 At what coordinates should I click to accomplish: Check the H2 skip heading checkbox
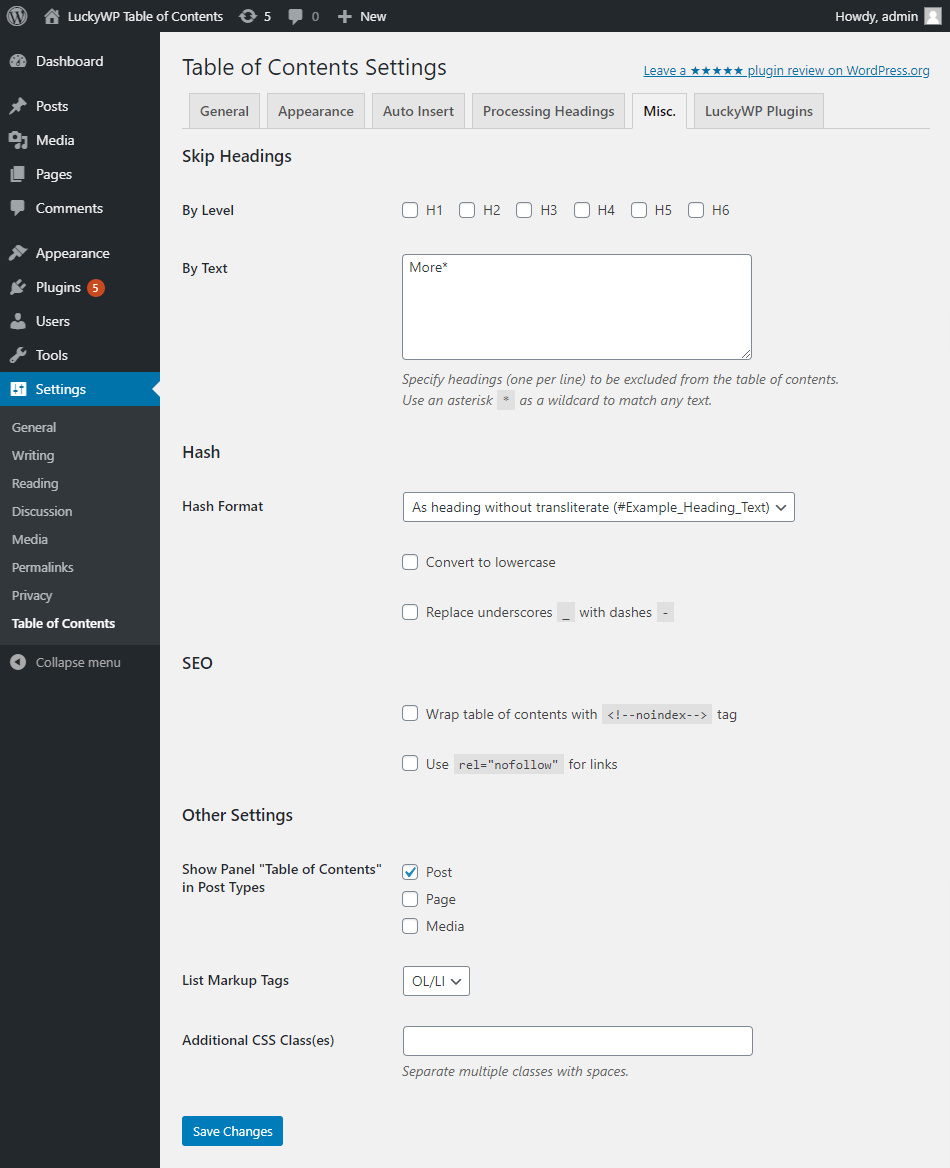click(467, 210)
